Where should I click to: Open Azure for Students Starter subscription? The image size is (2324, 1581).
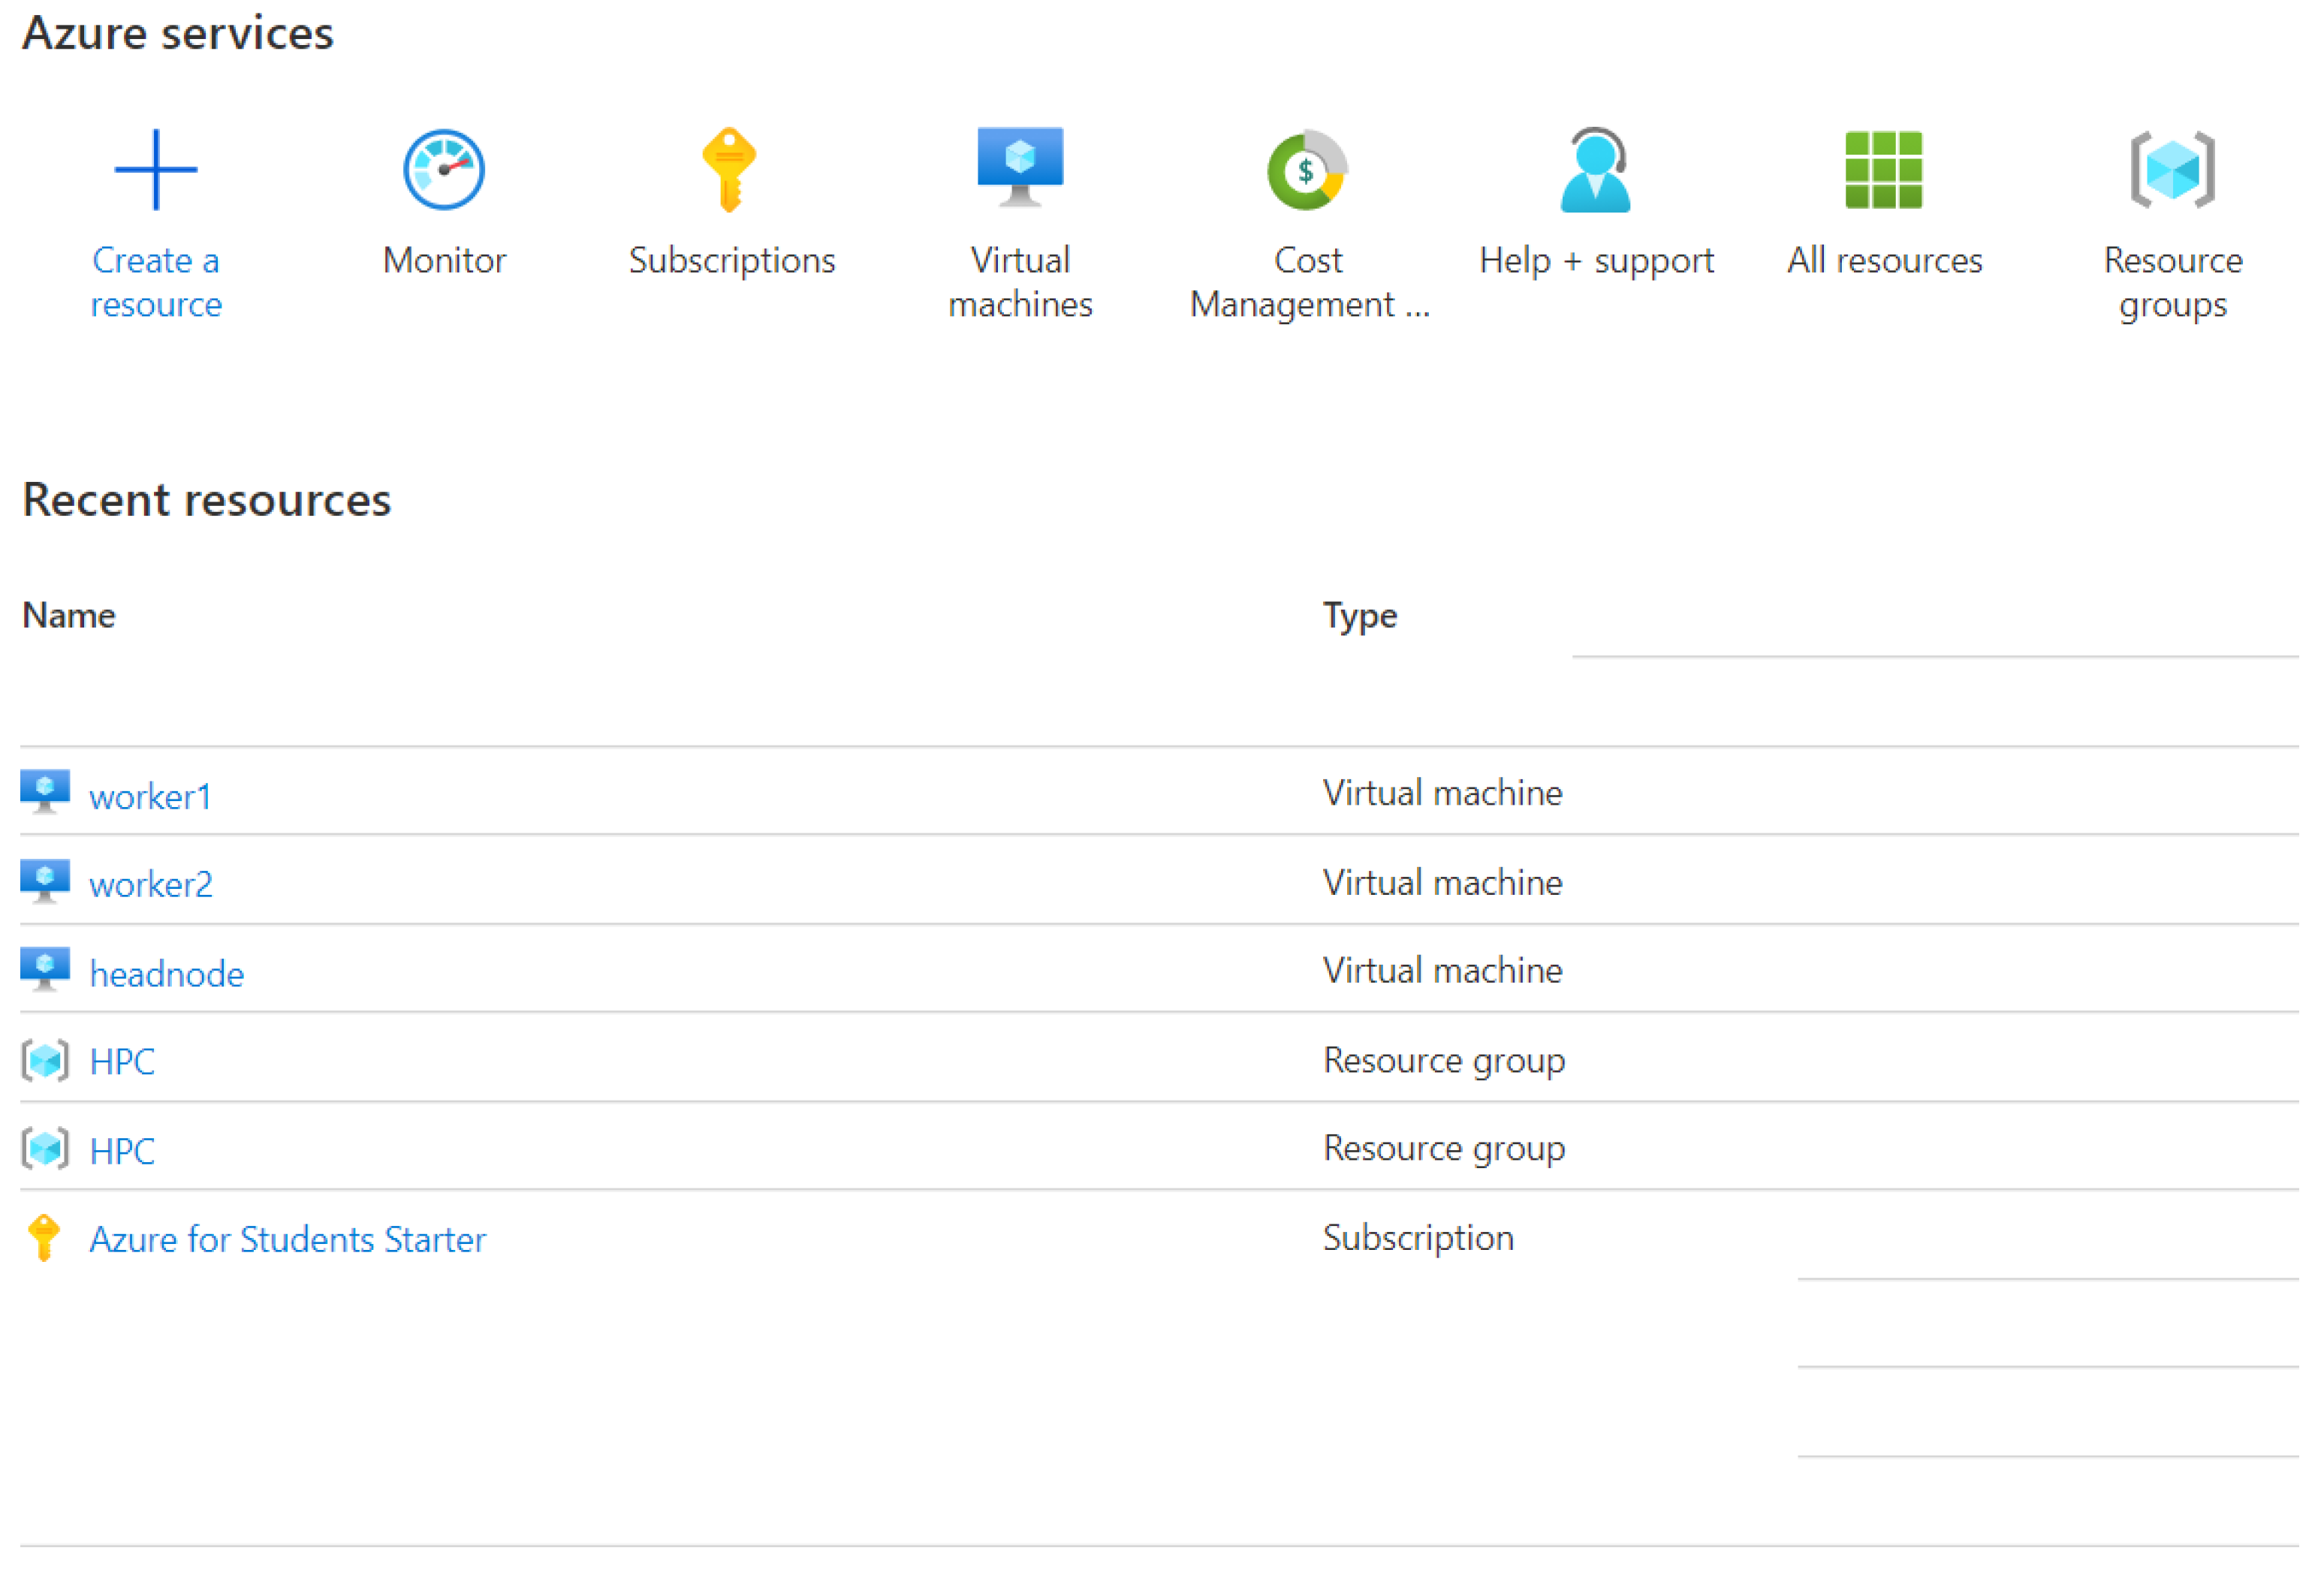(x=288, y=1240)
